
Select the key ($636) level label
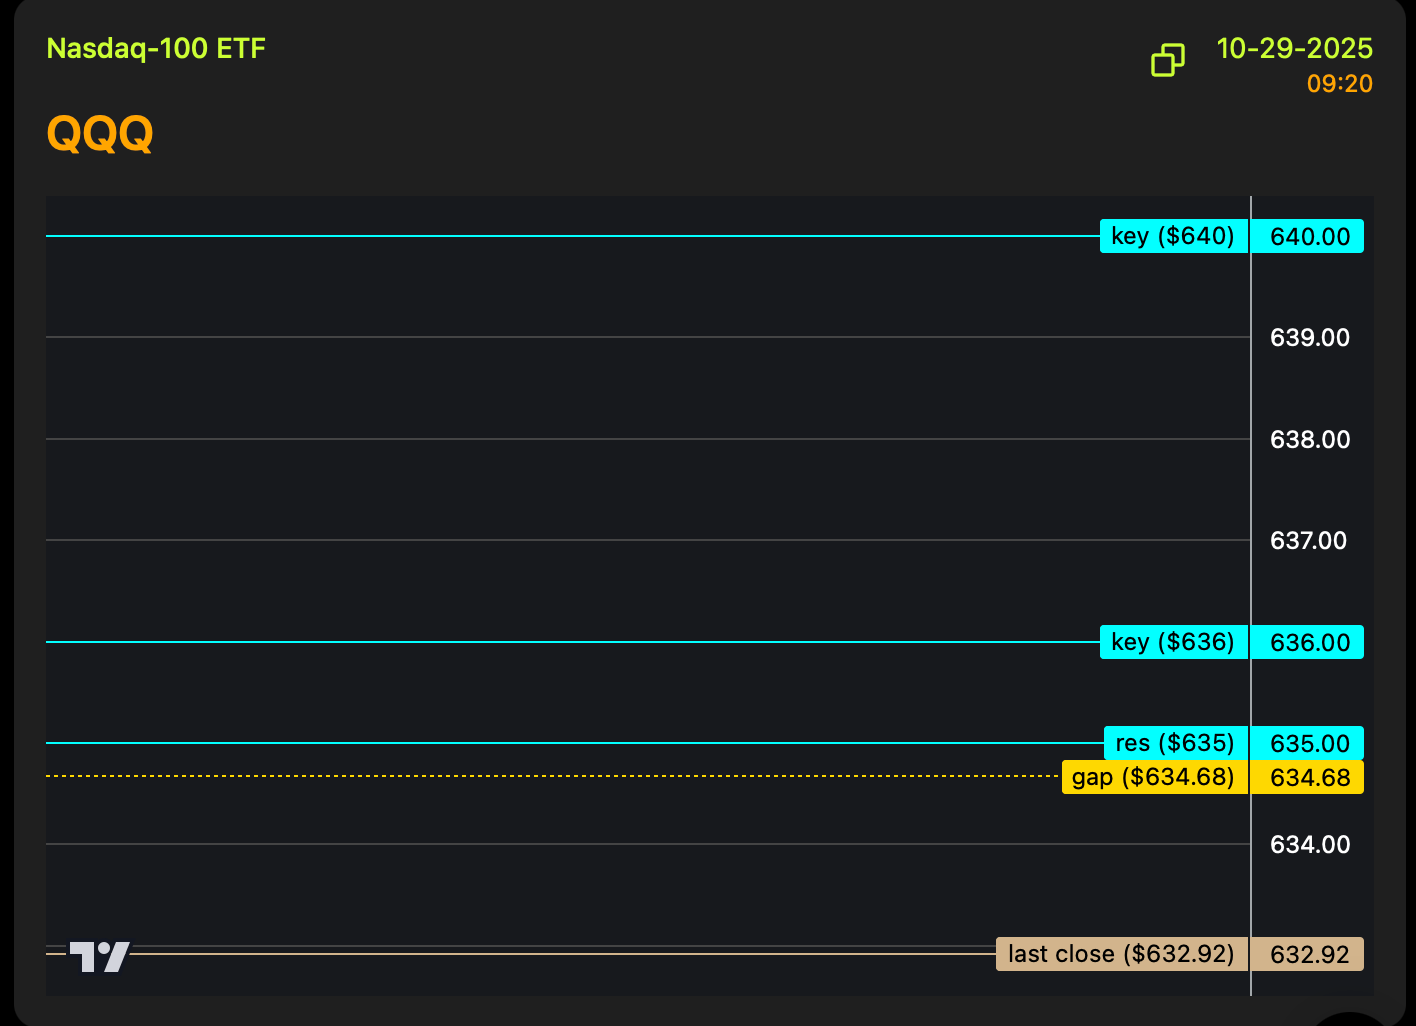click(x=1173, y=642)
